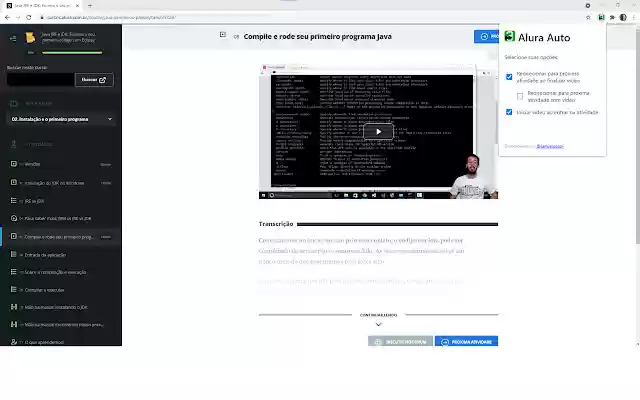Click the Alura Auto logo in the popup
Viewport: 640px width, 400px height.
point(509,36)
